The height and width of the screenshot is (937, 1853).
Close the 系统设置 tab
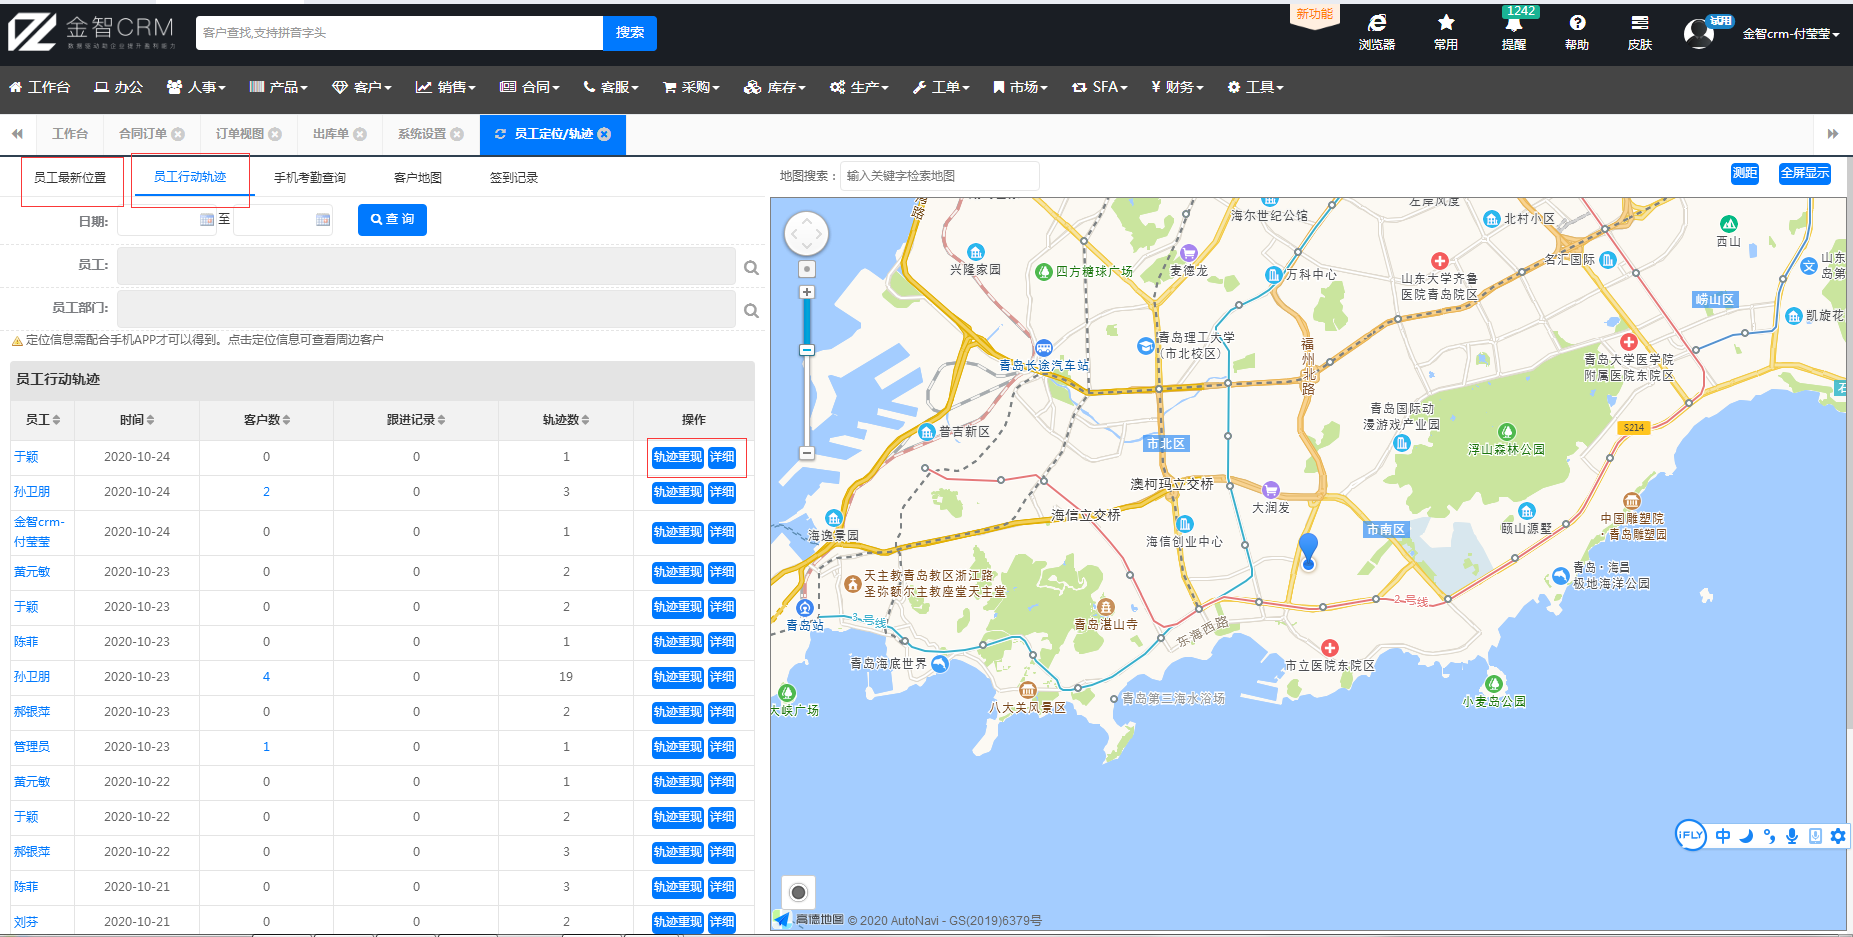coord(457,134)
